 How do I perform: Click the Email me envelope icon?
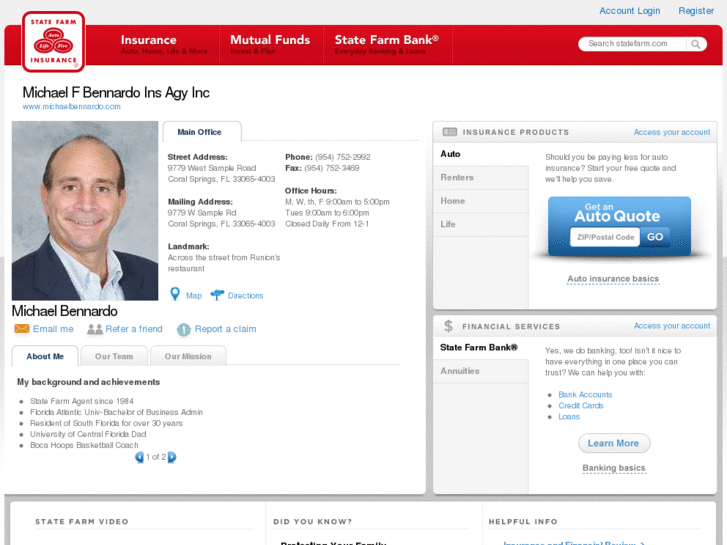[x=22, y=329]
